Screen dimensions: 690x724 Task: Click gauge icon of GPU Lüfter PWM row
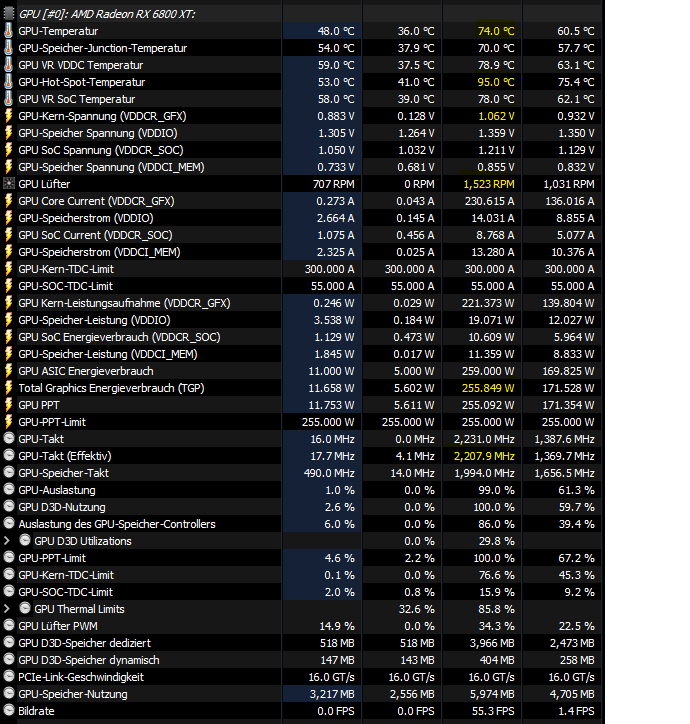pos(9,625)
